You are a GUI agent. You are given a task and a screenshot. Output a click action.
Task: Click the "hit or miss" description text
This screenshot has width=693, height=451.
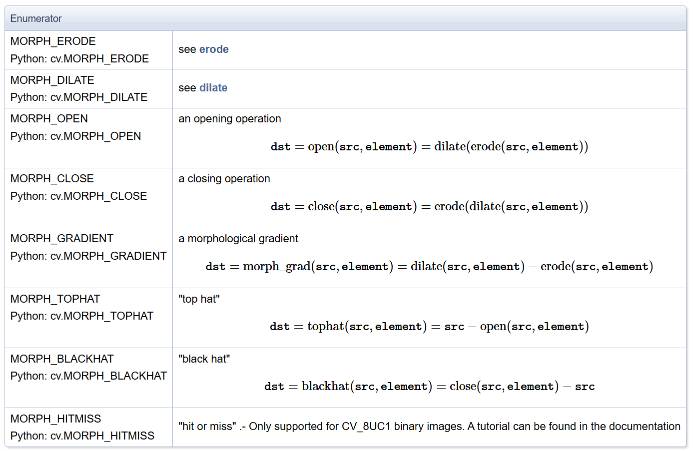click(429, 426)
